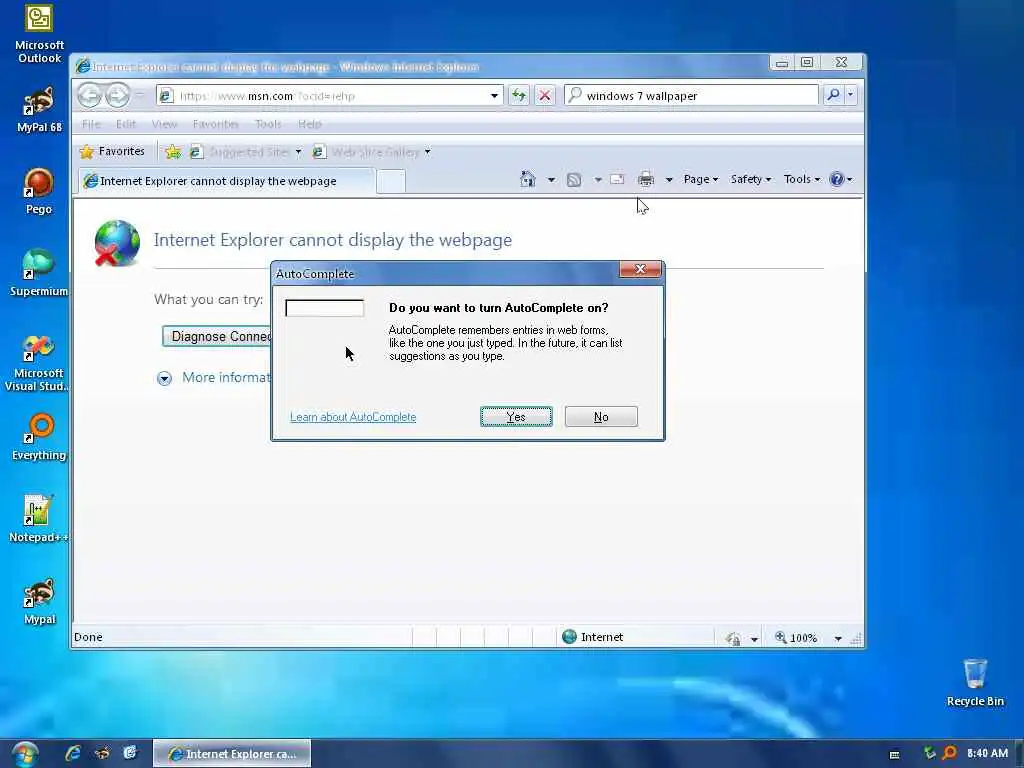Screen dimensions: 1024x768
Task: Select the 'Internet Explorer cannot display' tab
Action: 227,181
